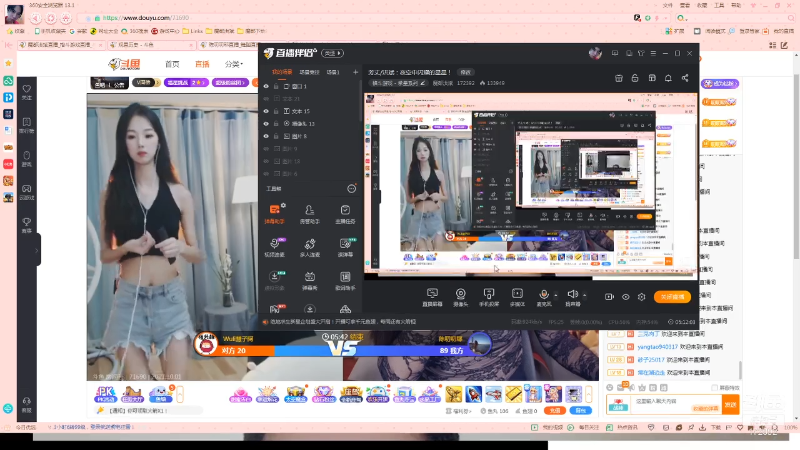
Task: Click the chat list scrollbar
Action: click(x=740, y=370)
